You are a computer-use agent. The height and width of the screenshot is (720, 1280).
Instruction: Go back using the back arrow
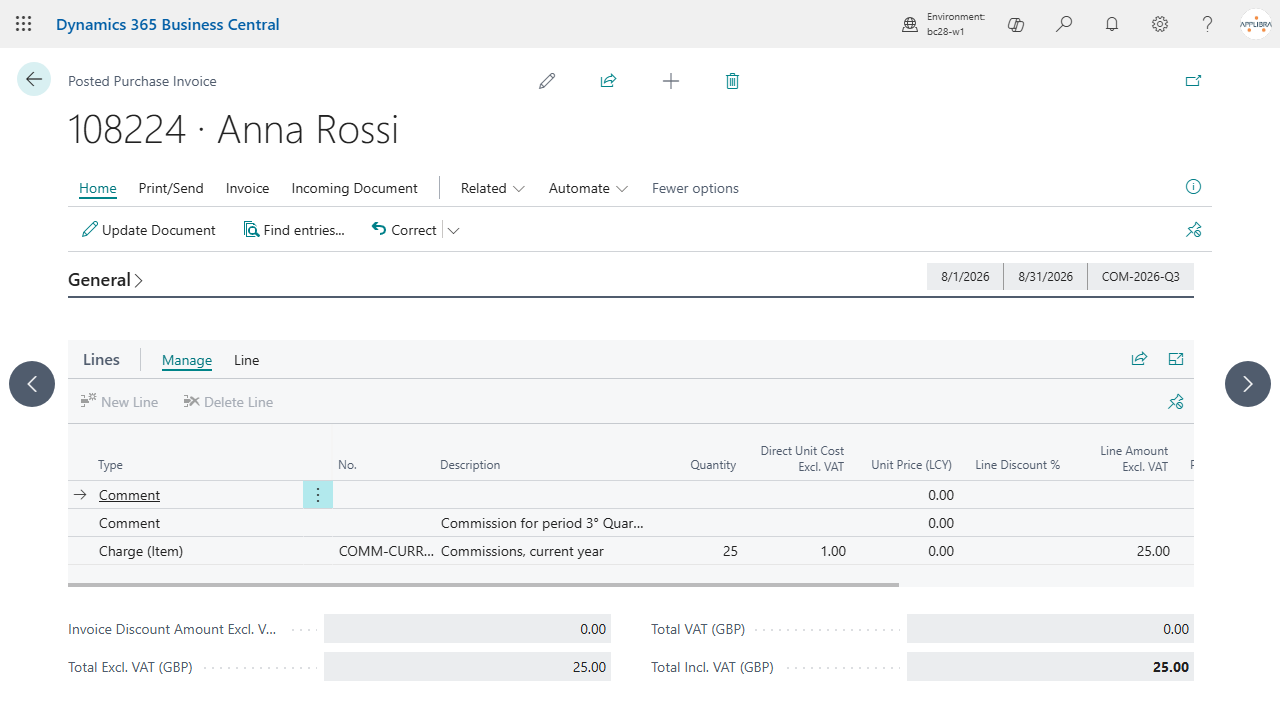coord(34,79)
